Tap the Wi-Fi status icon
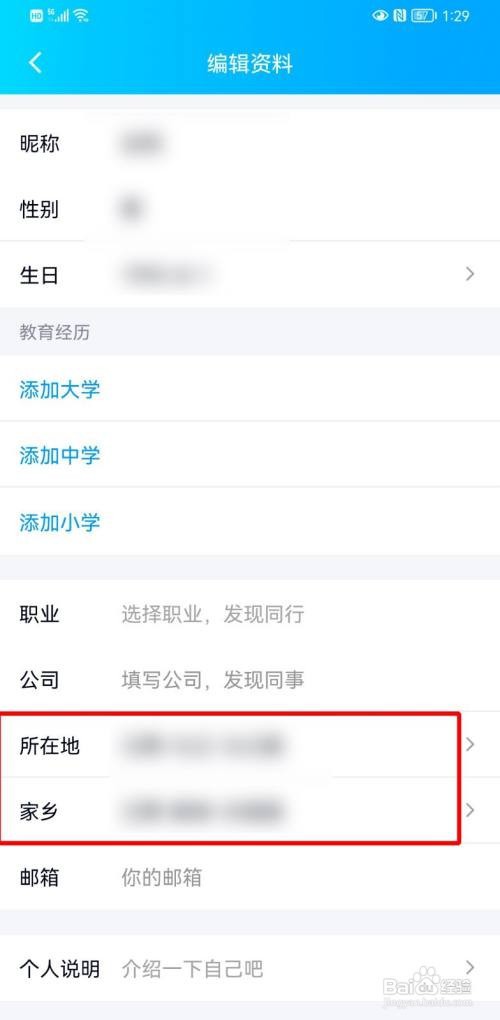The height and width of the screenshot is (1020, 500). 81,16
